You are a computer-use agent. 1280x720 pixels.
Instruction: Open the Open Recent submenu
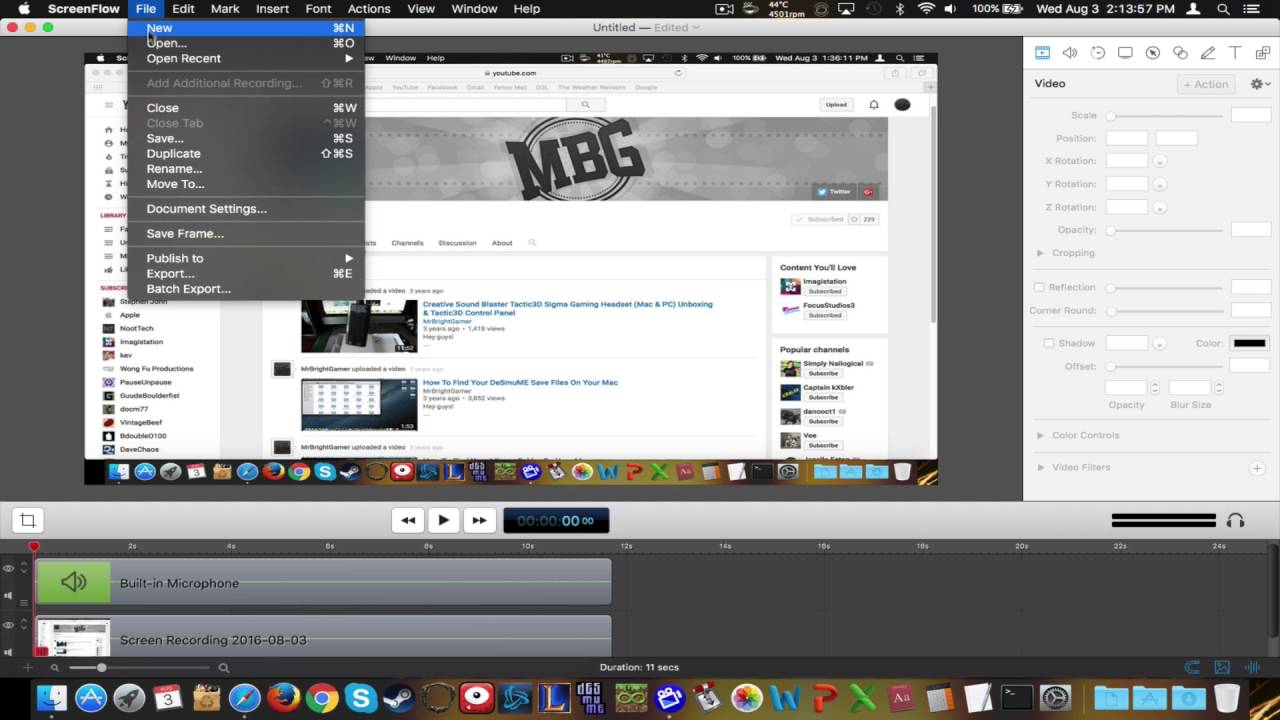tap(246, 58)
